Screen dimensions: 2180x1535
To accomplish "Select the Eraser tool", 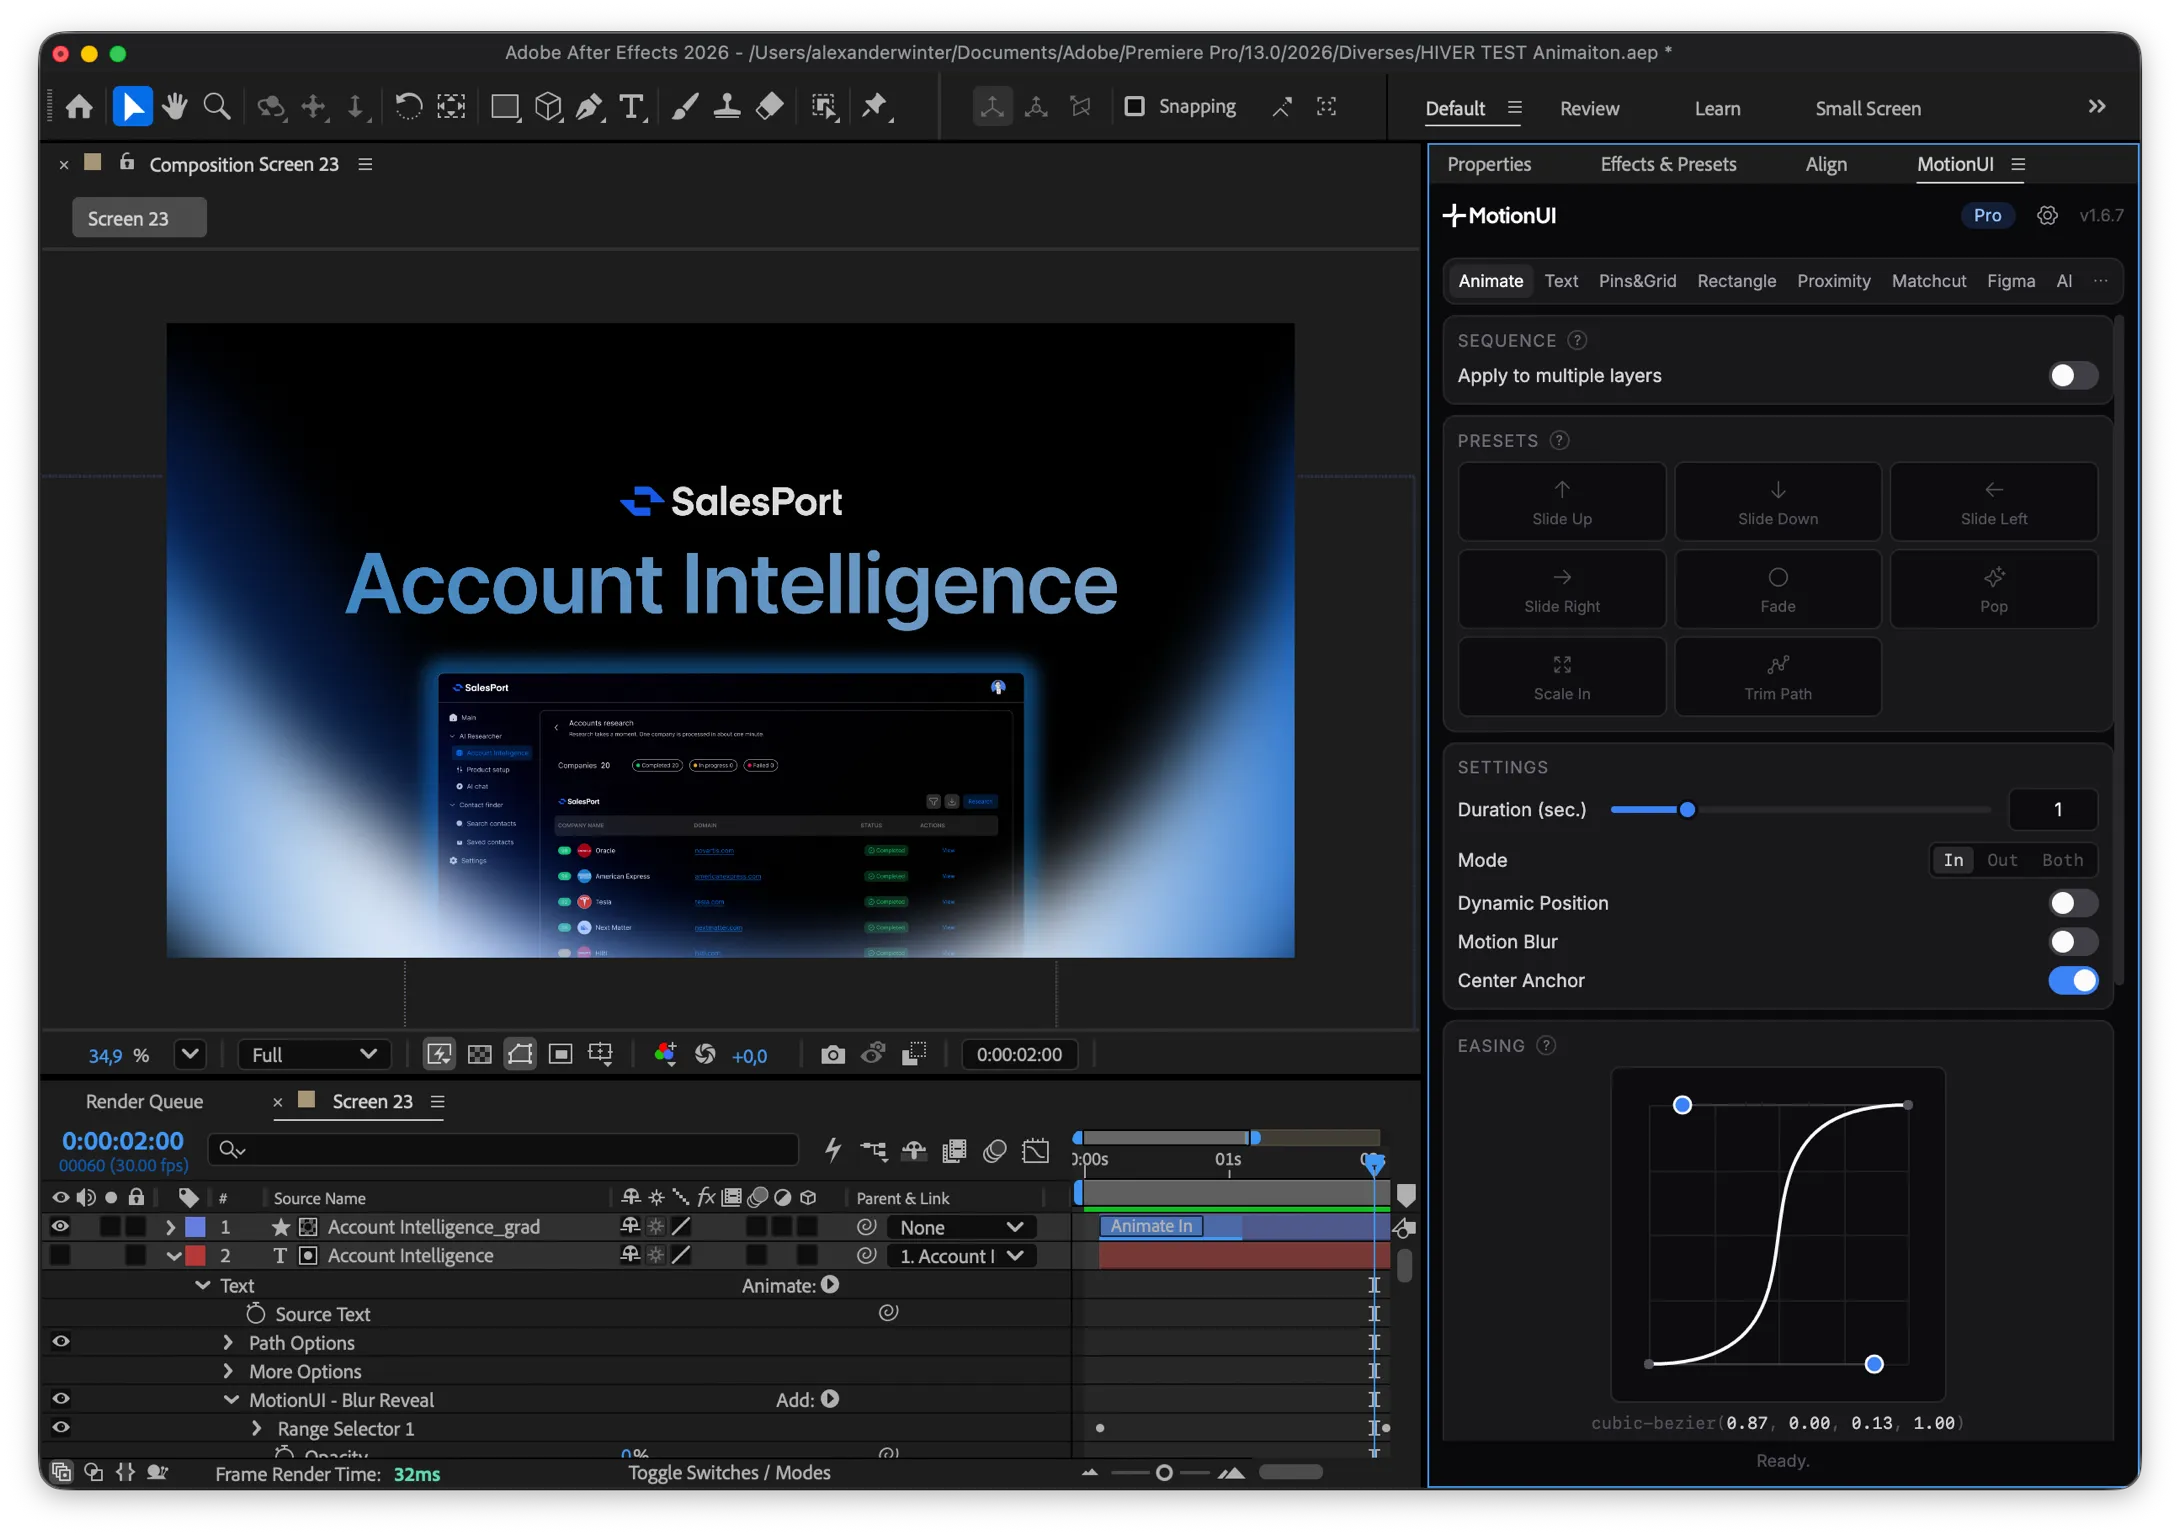I will pyautogui.click(x=770, y=107).
